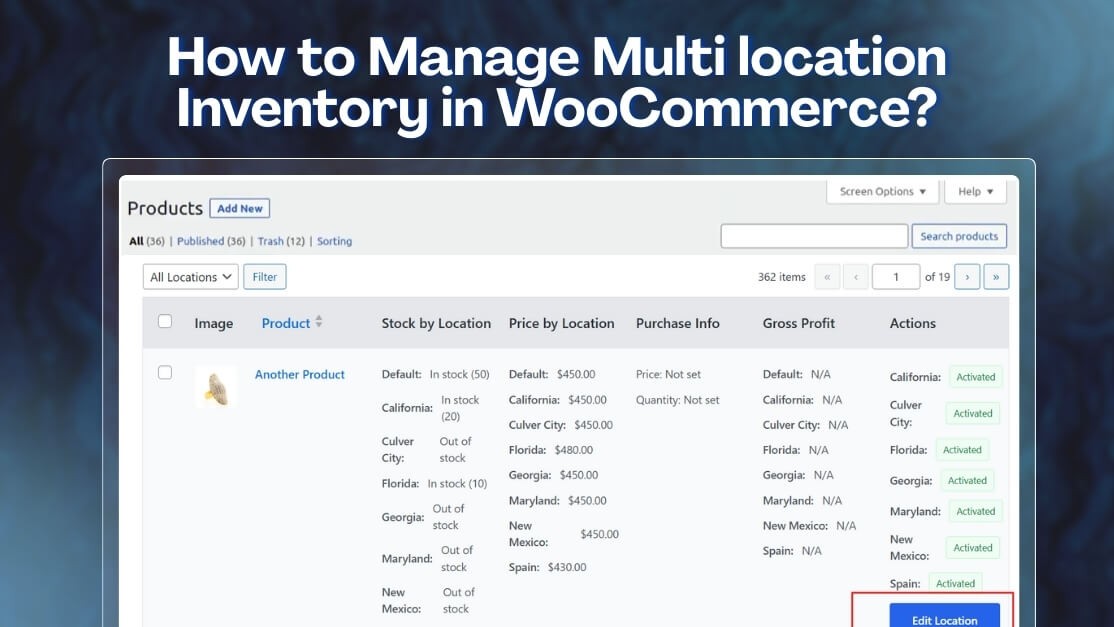Click Spain price '$430.00'

(567, 567)
